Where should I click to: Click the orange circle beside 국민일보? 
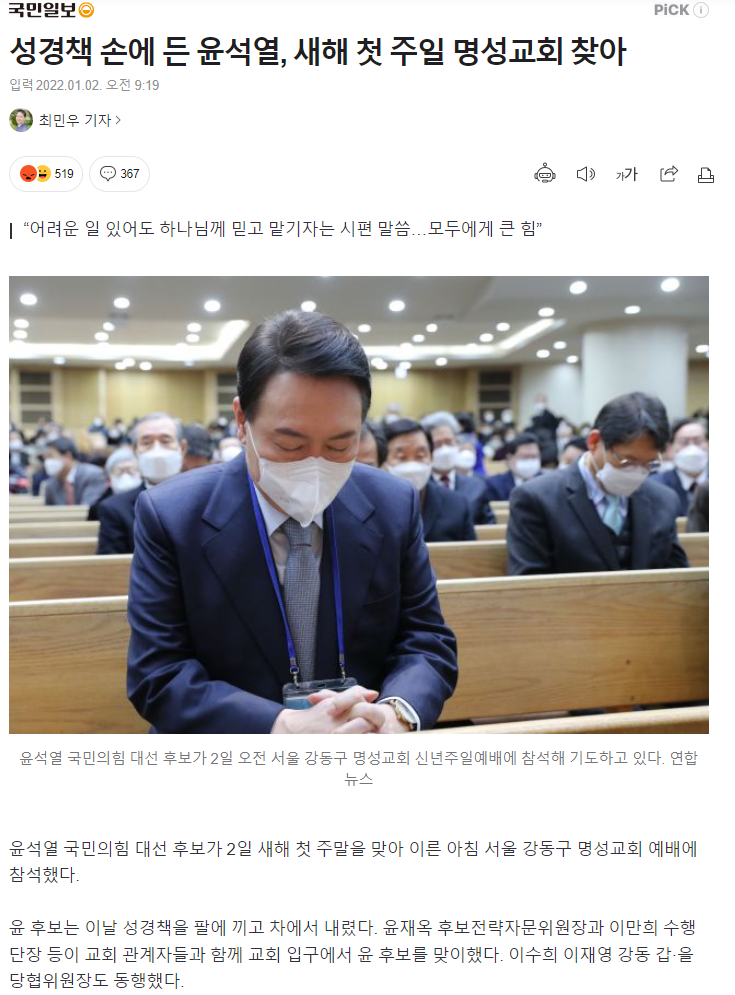point(86,10)
